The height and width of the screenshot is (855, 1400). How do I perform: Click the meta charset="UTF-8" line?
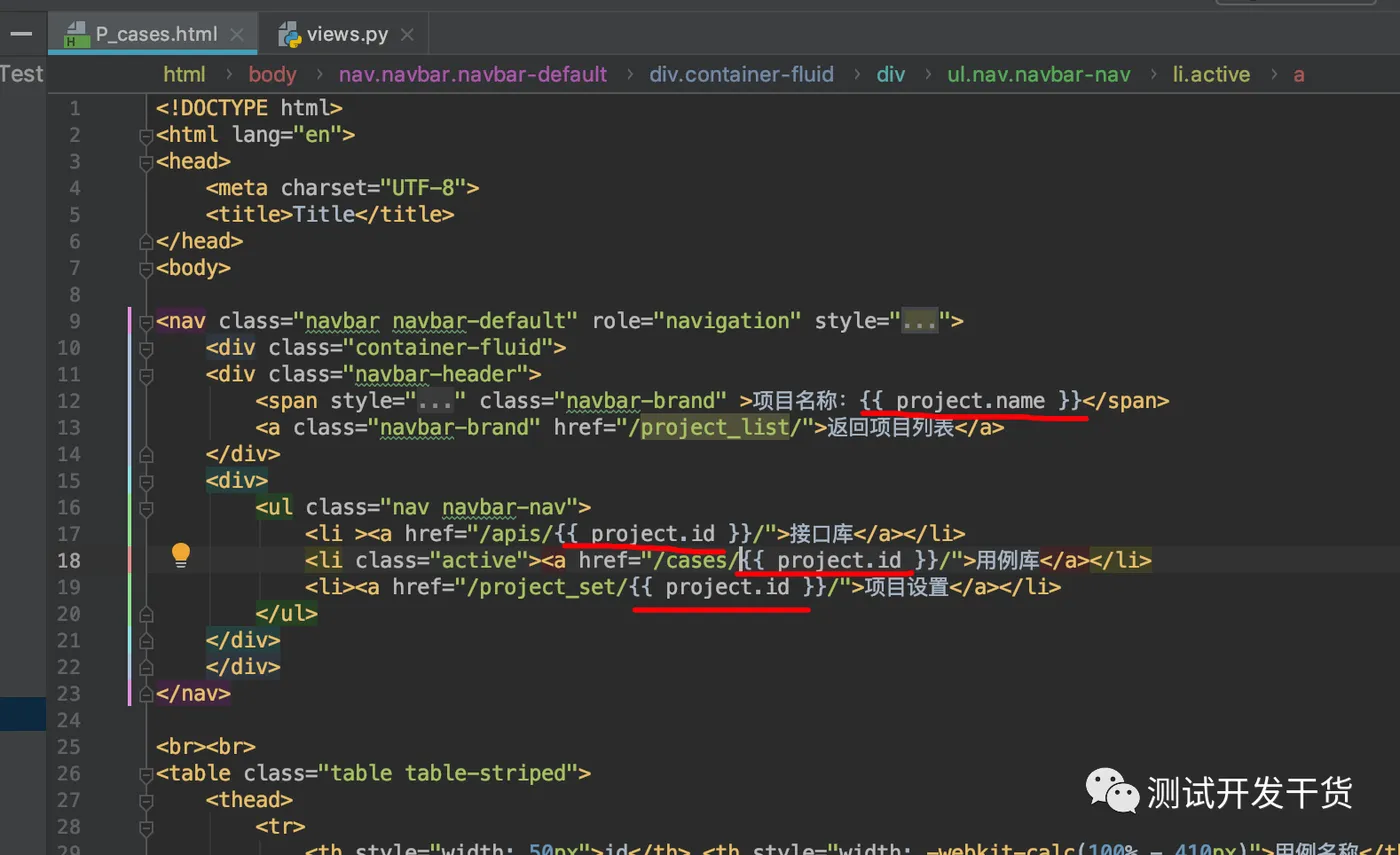[x=343, y=188]
